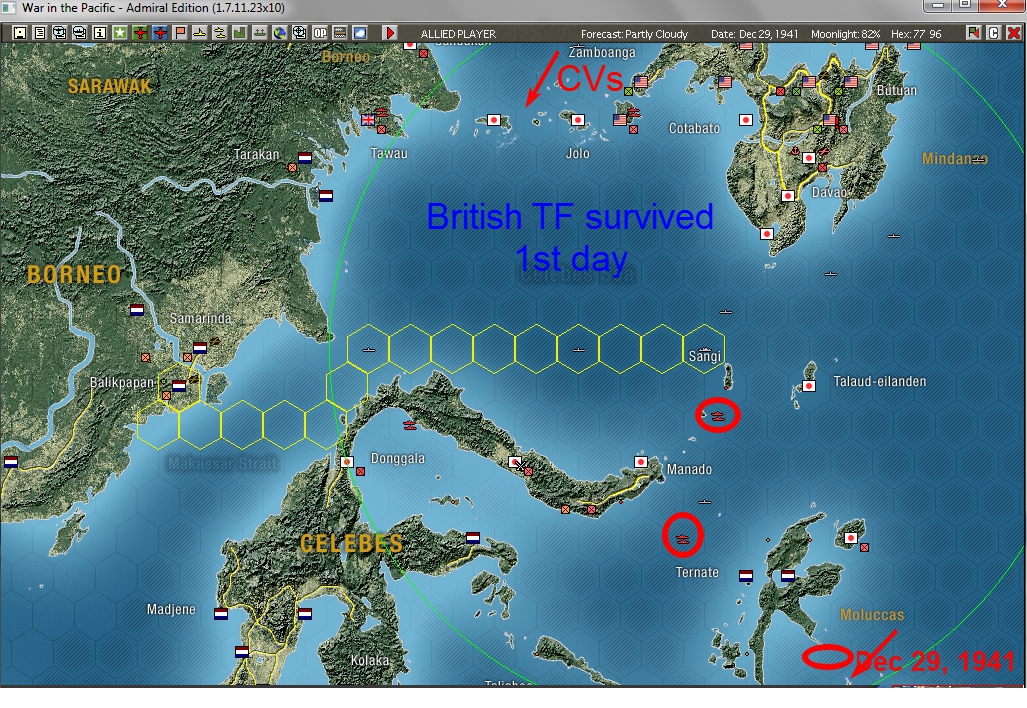Click the green factory industry icon
This screenshot has height=708, width=1027.
tap(240, 33)
